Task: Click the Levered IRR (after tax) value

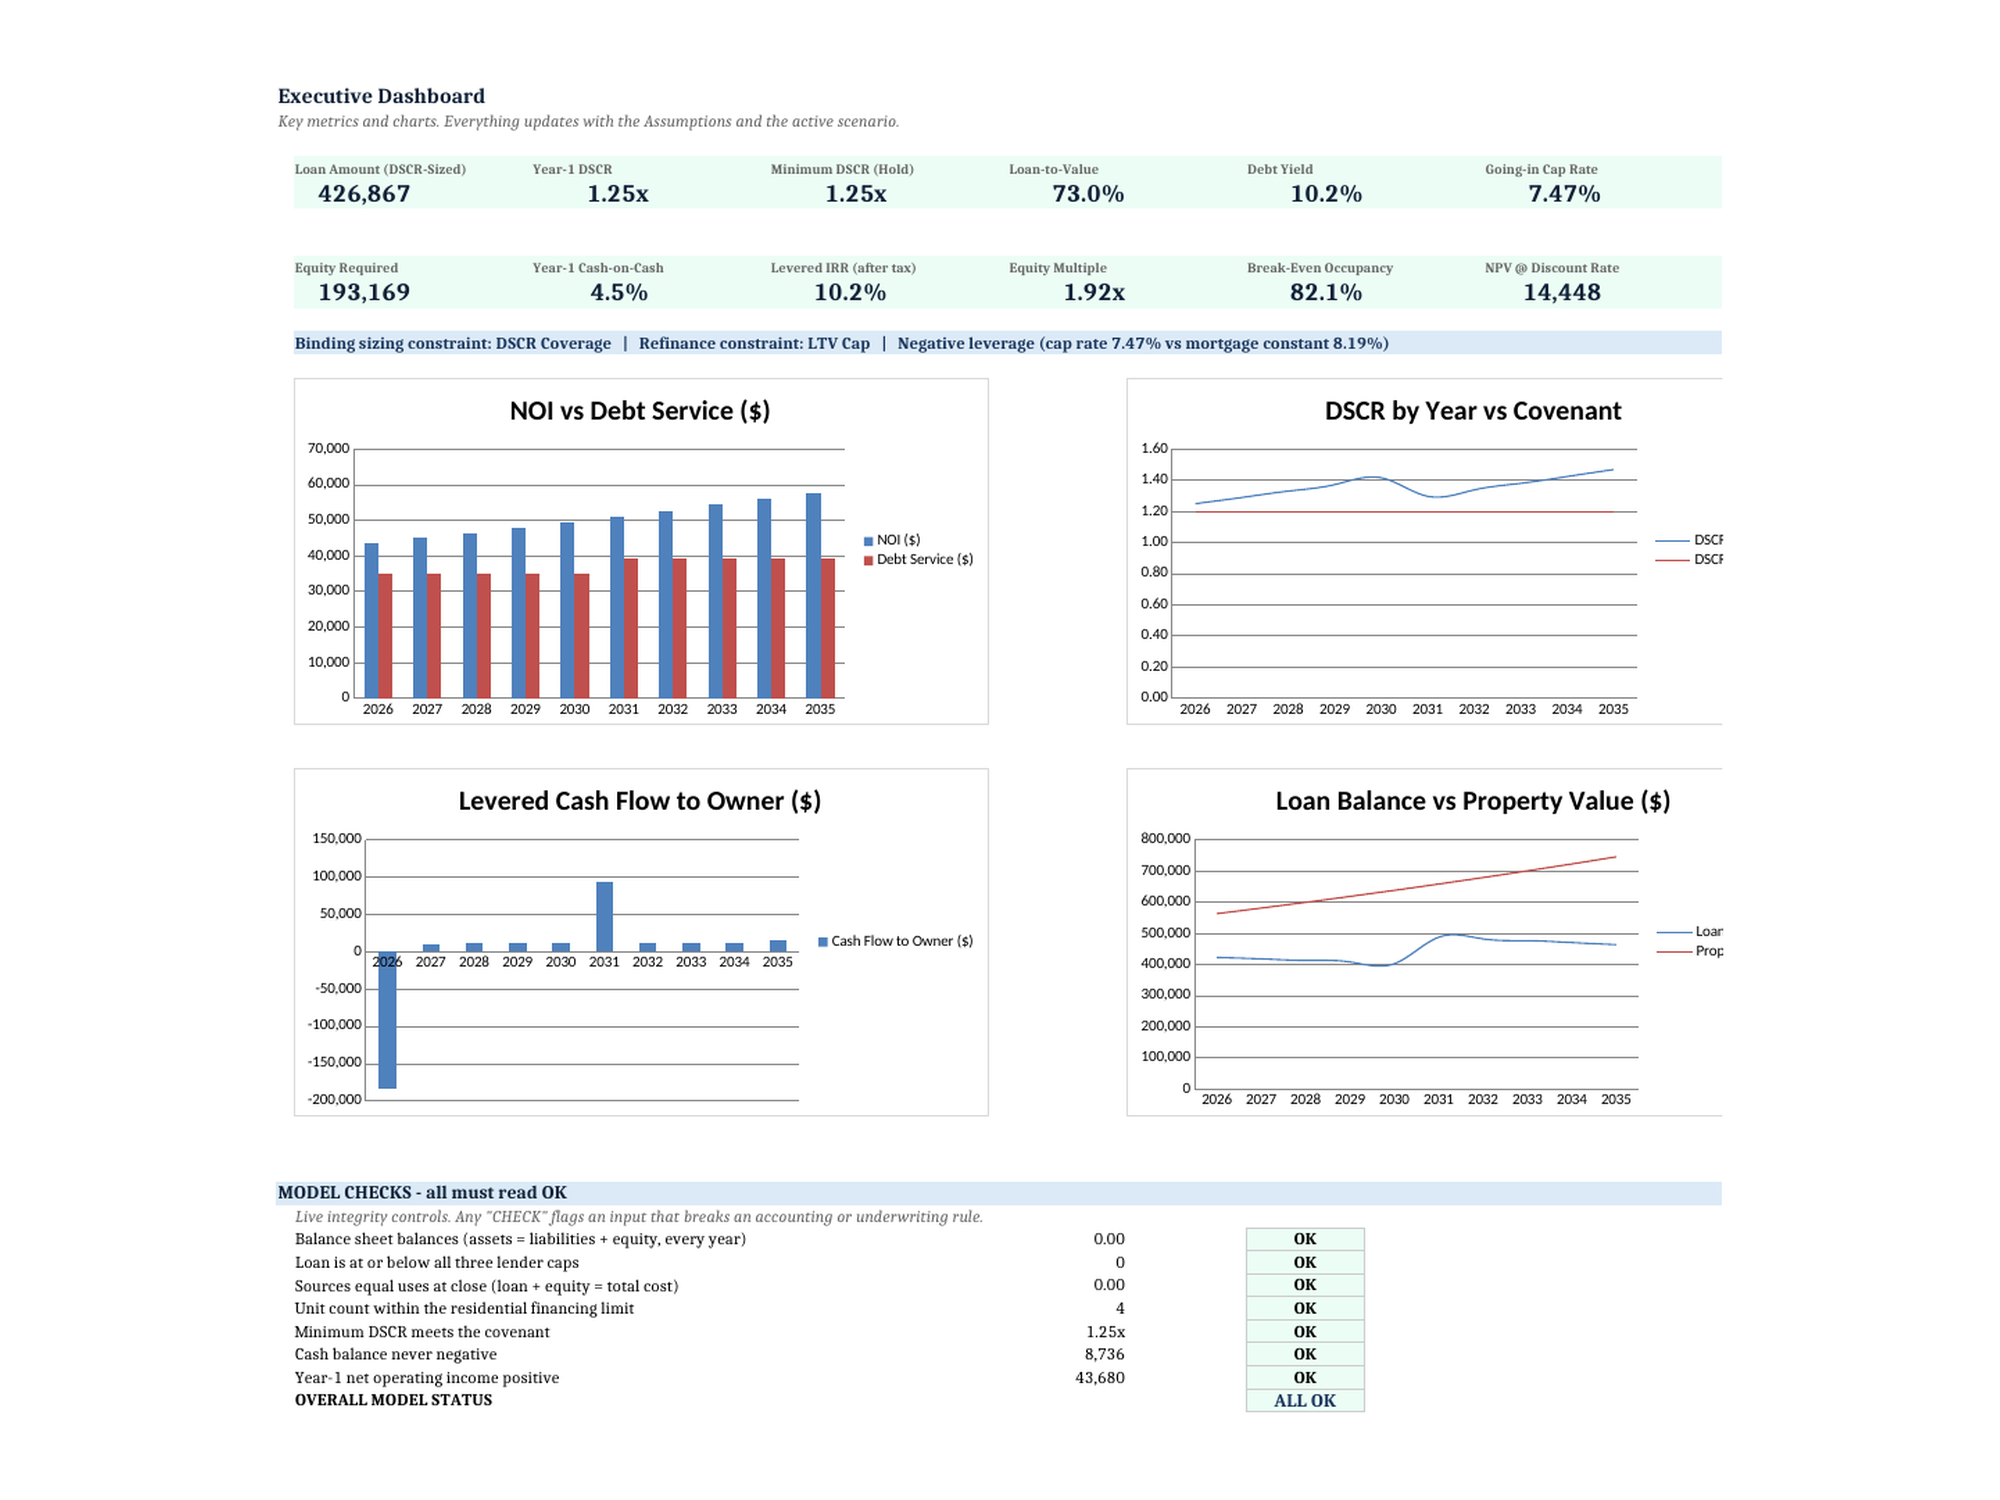Action: (x=850, y=293)
